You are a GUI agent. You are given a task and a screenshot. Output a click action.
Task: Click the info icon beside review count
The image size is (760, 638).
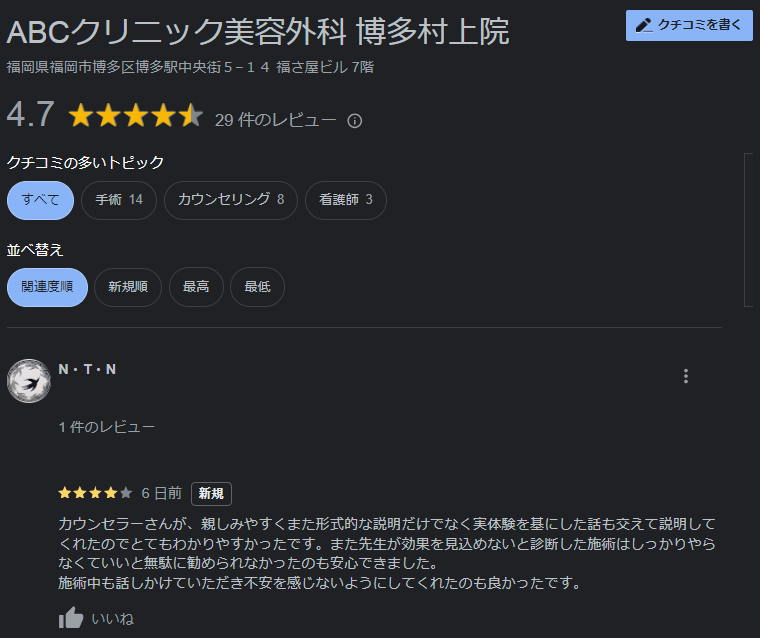coord(354,121)
